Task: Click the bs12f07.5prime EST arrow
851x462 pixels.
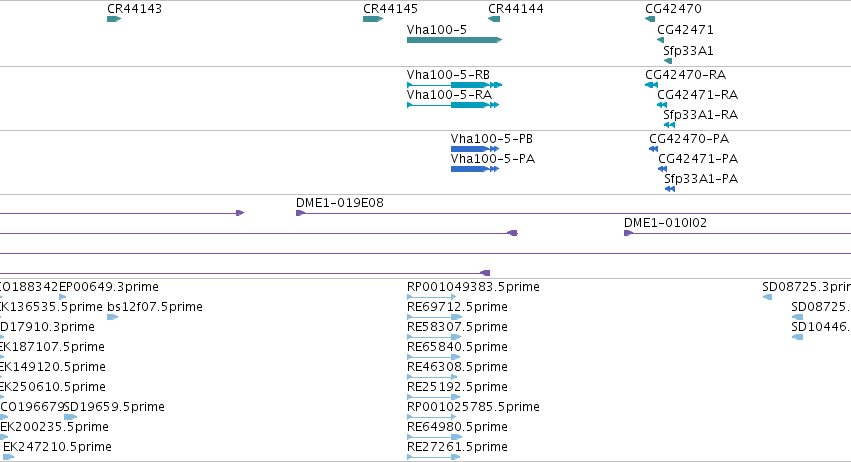Action: [112, 317]
